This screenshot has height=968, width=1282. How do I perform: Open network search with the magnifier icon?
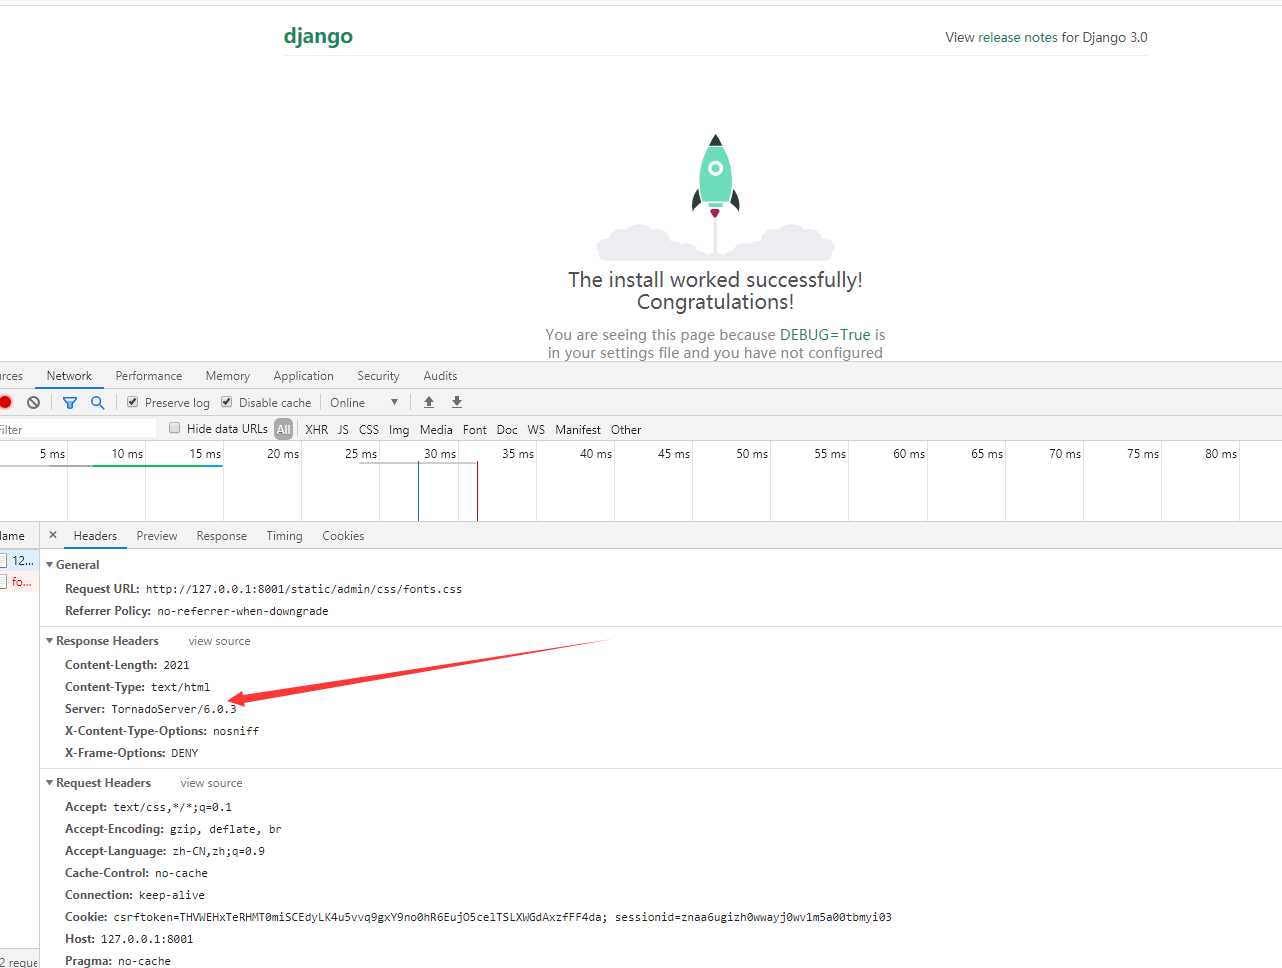(x=97, y=402)
